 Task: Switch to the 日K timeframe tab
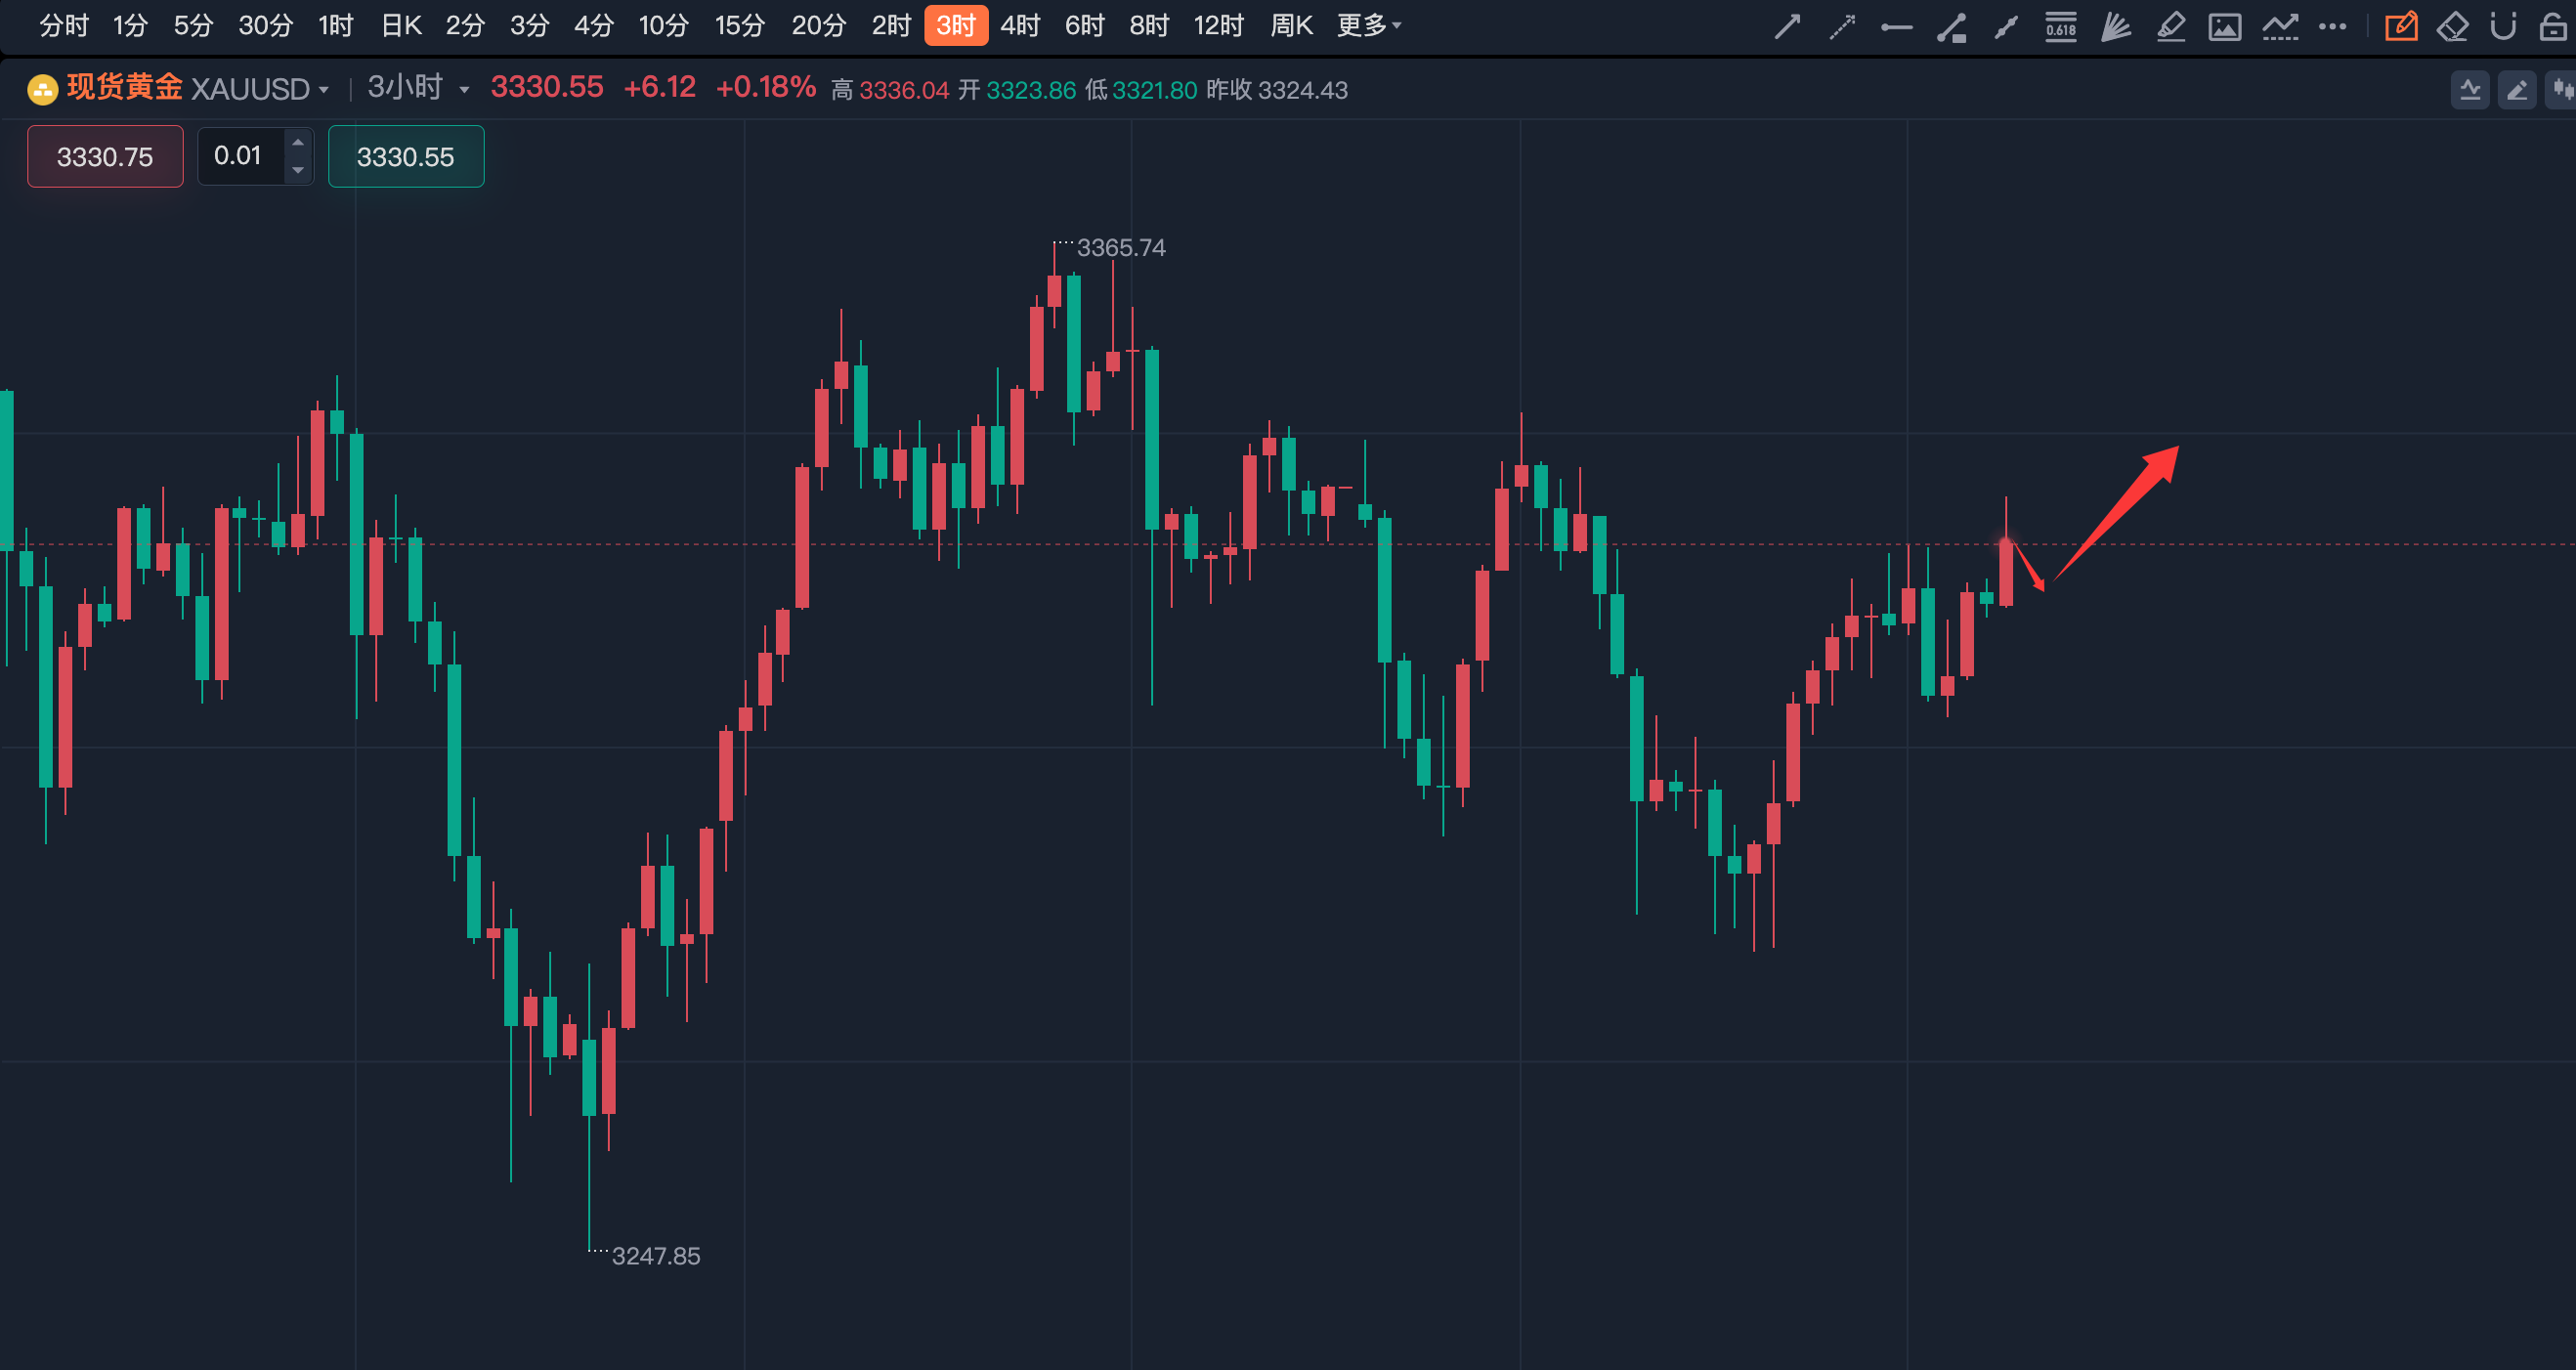coord(401,25)
